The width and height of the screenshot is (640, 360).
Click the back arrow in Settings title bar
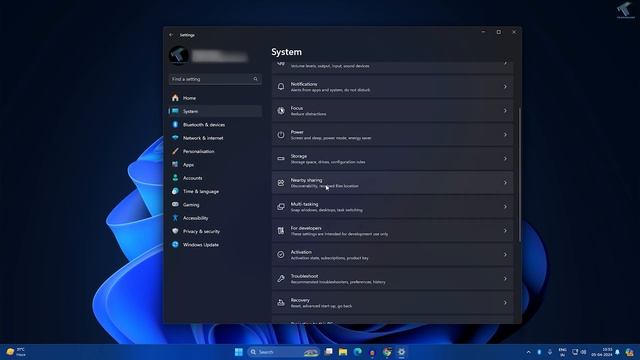coord(171,35)
